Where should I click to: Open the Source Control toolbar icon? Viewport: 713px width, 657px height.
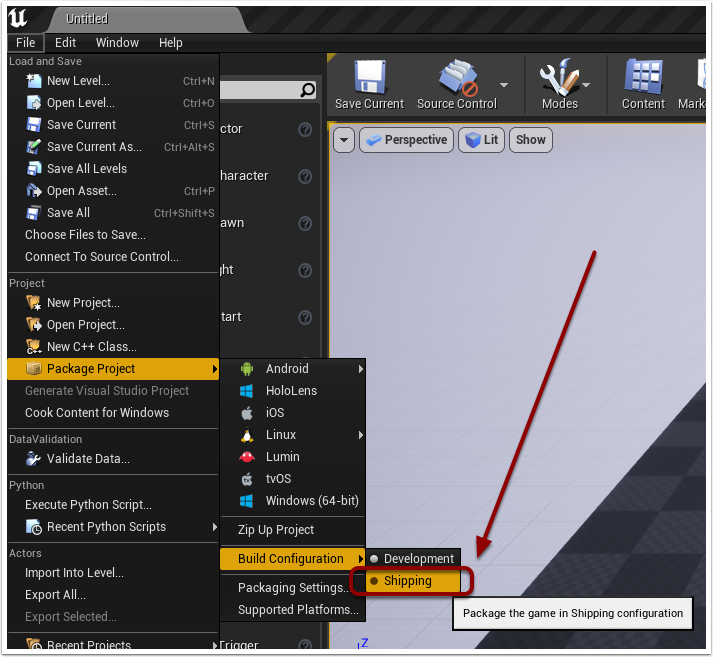pyautogui.click(x=458, y=77)
